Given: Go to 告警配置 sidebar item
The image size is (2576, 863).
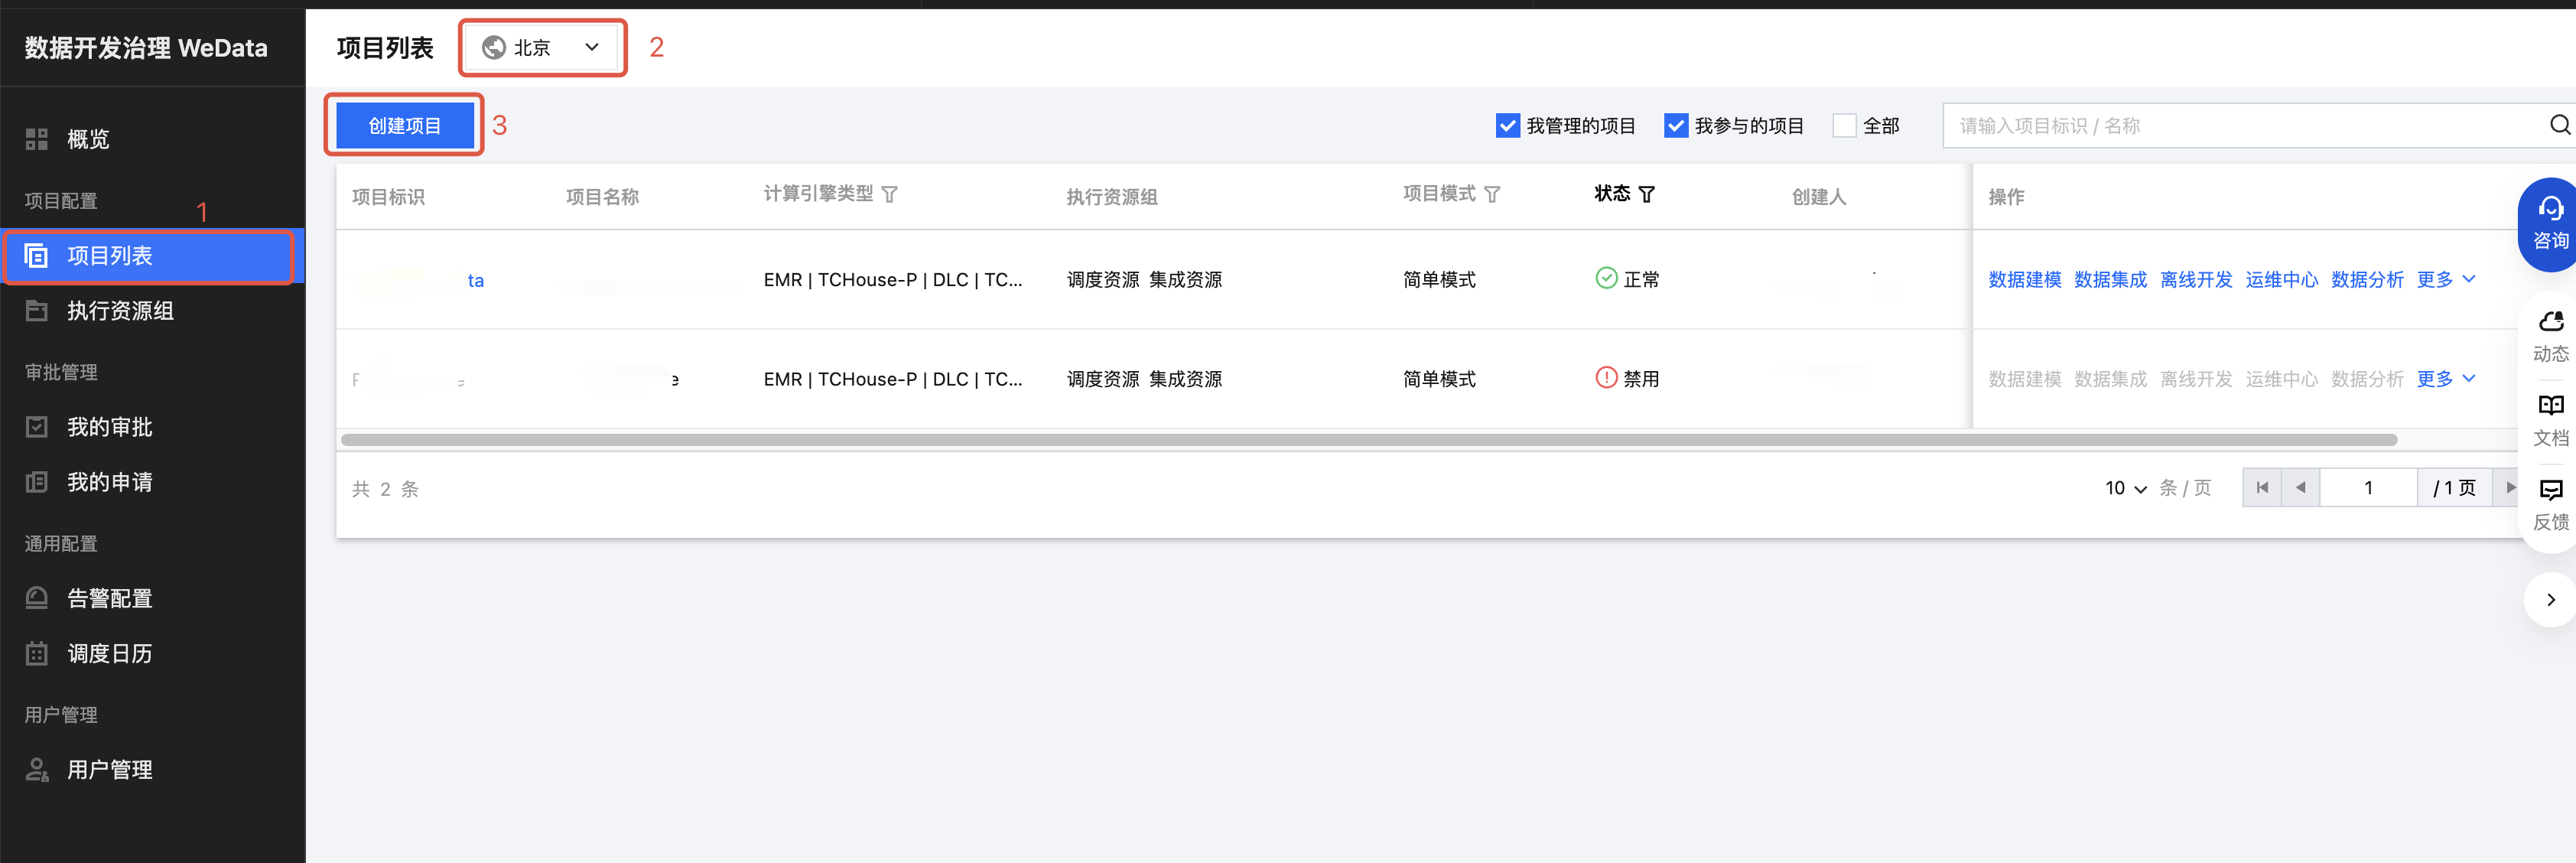Looking at the screenshot, I should (x=110, y=598).
